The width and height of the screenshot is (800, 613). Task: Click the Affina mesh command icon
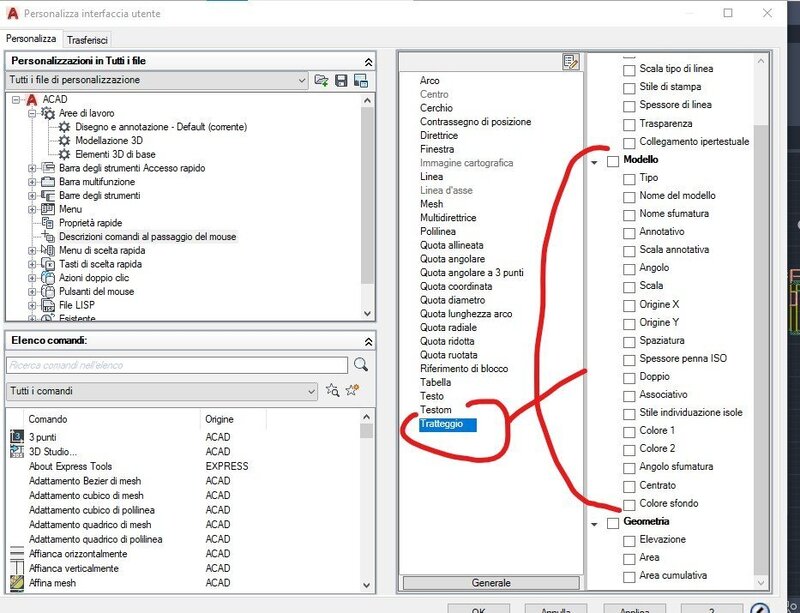17,582
